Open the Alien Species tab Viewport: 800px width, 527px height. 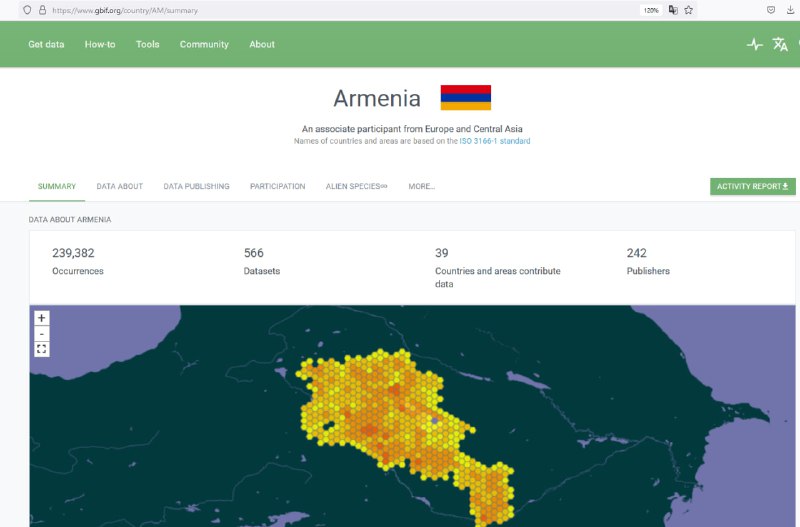point(356,186)
